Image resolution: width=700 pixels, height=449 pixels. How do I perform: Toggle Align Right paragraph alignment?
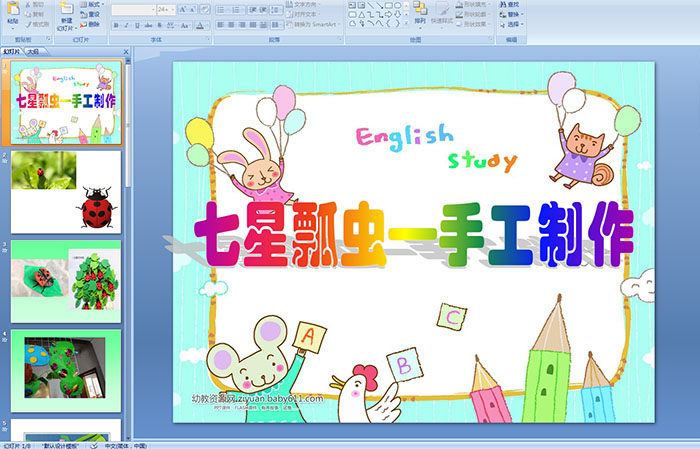[242, 25]
